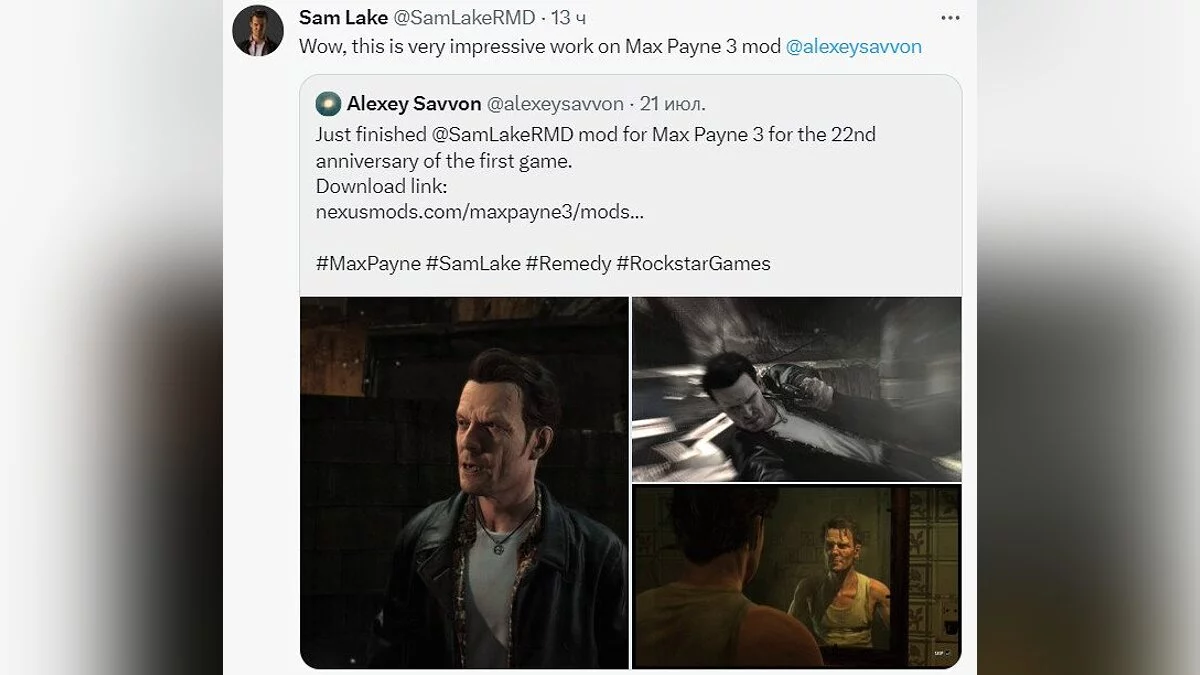This screenshot has width=1200, height=675.
Task: Open Sam Lake's display name link
Action: [x=343, y=18]
